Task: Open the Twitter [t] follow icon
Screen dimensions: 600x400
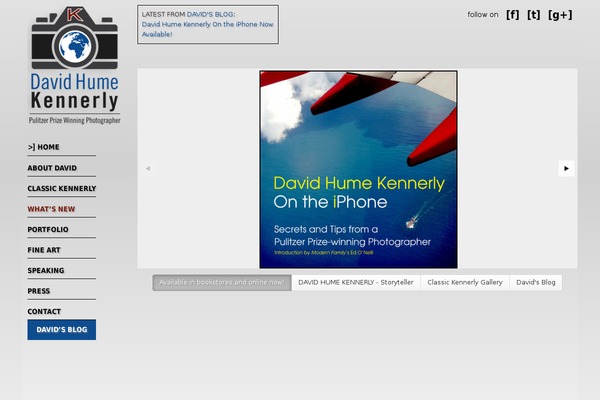Action: coord(533,15)
